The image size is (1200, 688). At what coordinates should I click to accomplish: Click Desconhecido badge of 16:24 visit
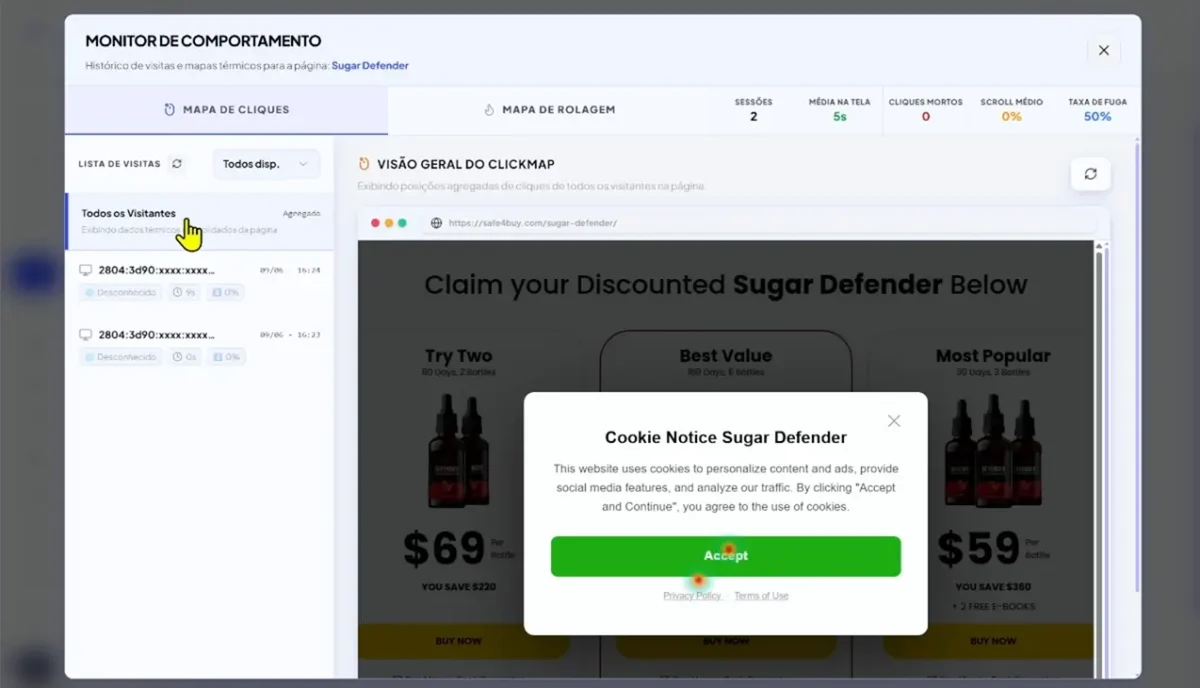120,293
